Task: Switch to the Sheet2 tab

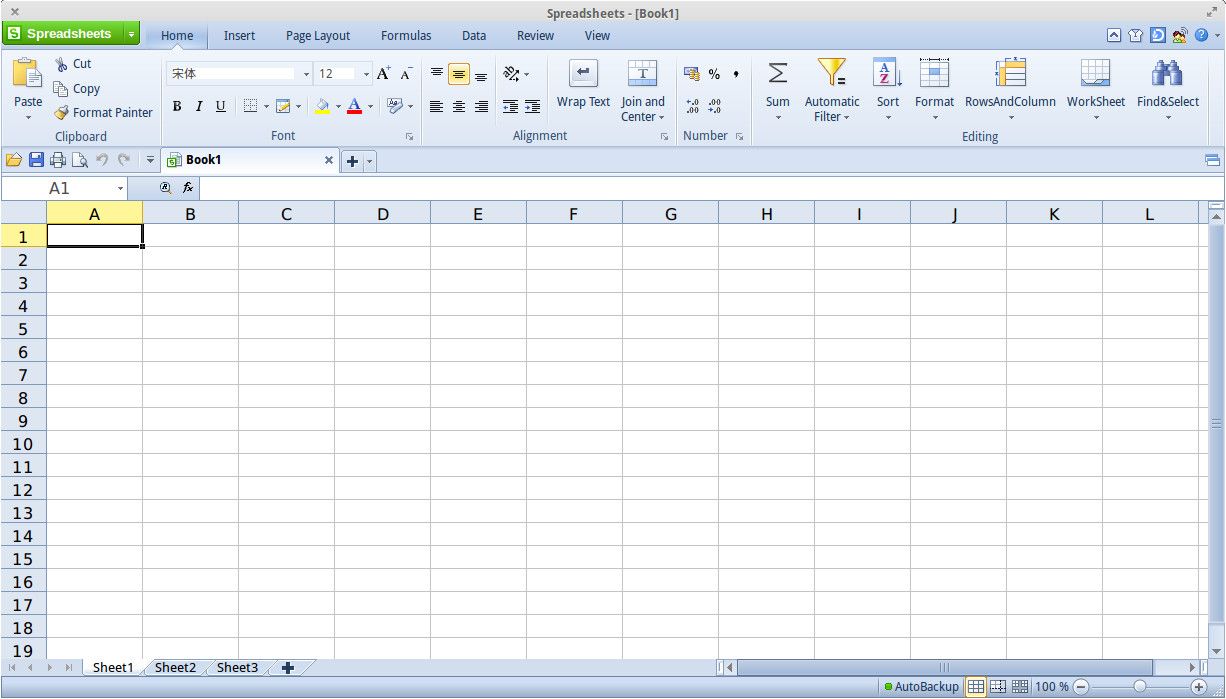Action: (175, 667)
